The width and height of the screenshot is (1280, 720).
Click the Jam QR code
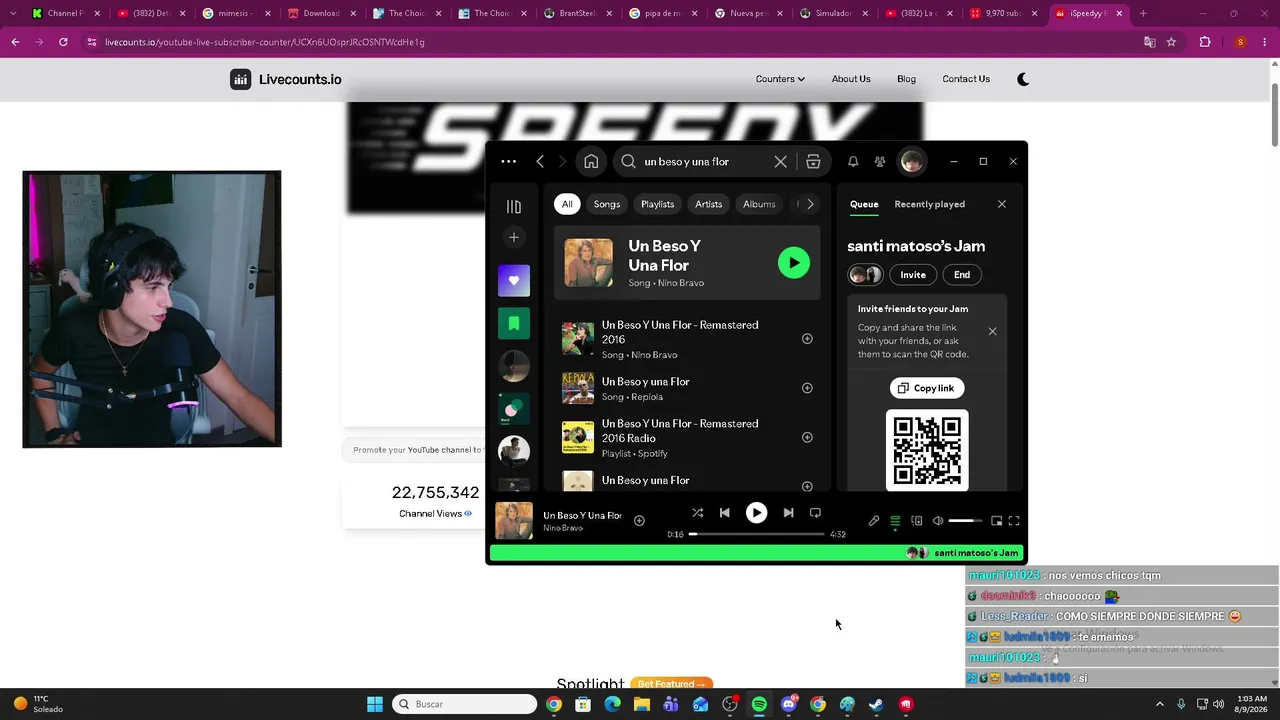(x=927, y=450)
